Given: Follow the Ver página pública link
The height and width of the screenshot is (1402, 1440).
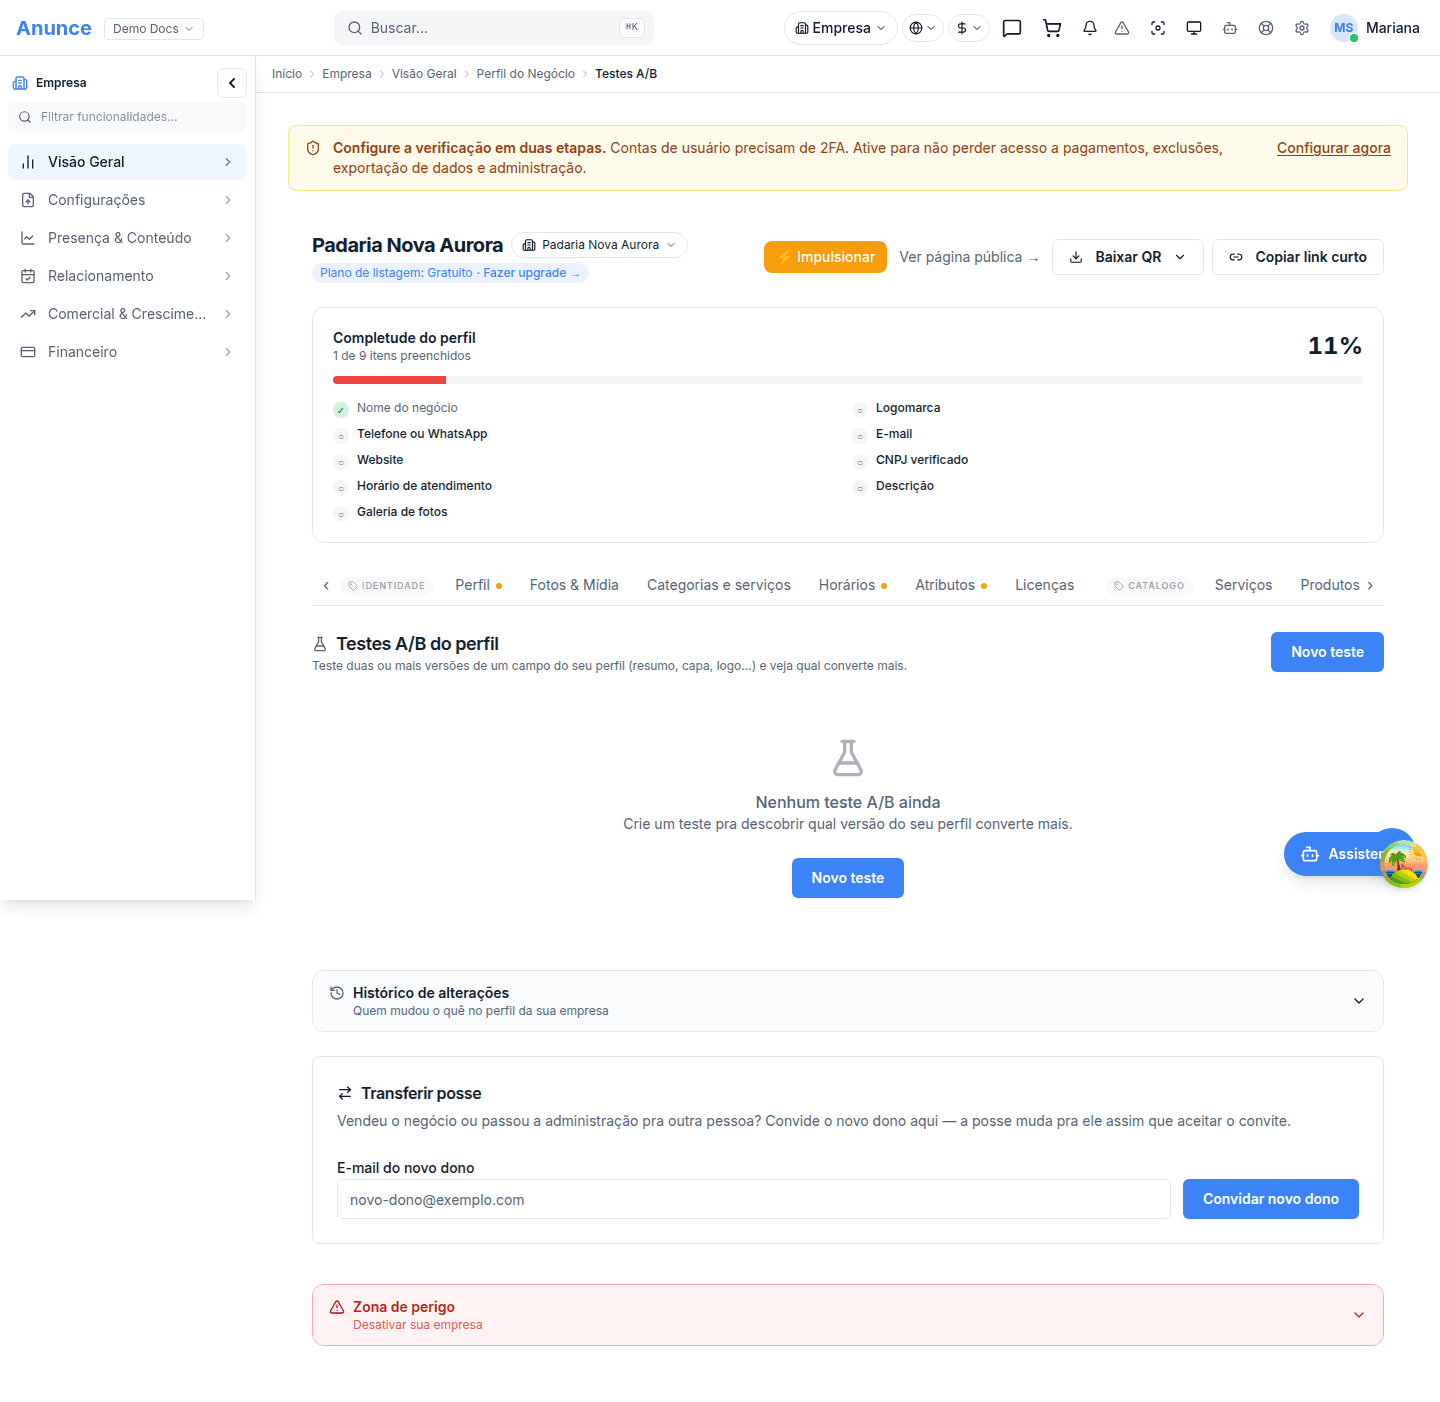Looking at the screenshot, I should click(968, 257).
